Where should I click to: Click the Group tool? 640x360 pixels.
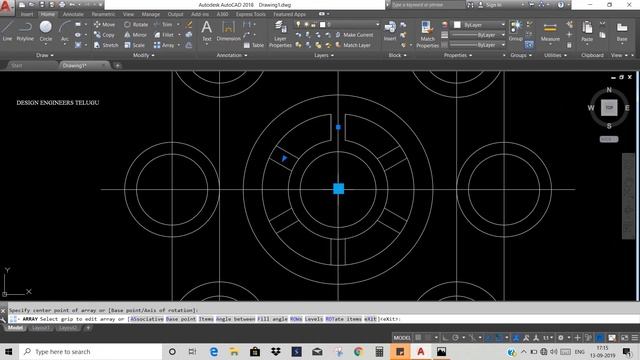[516, 31]
